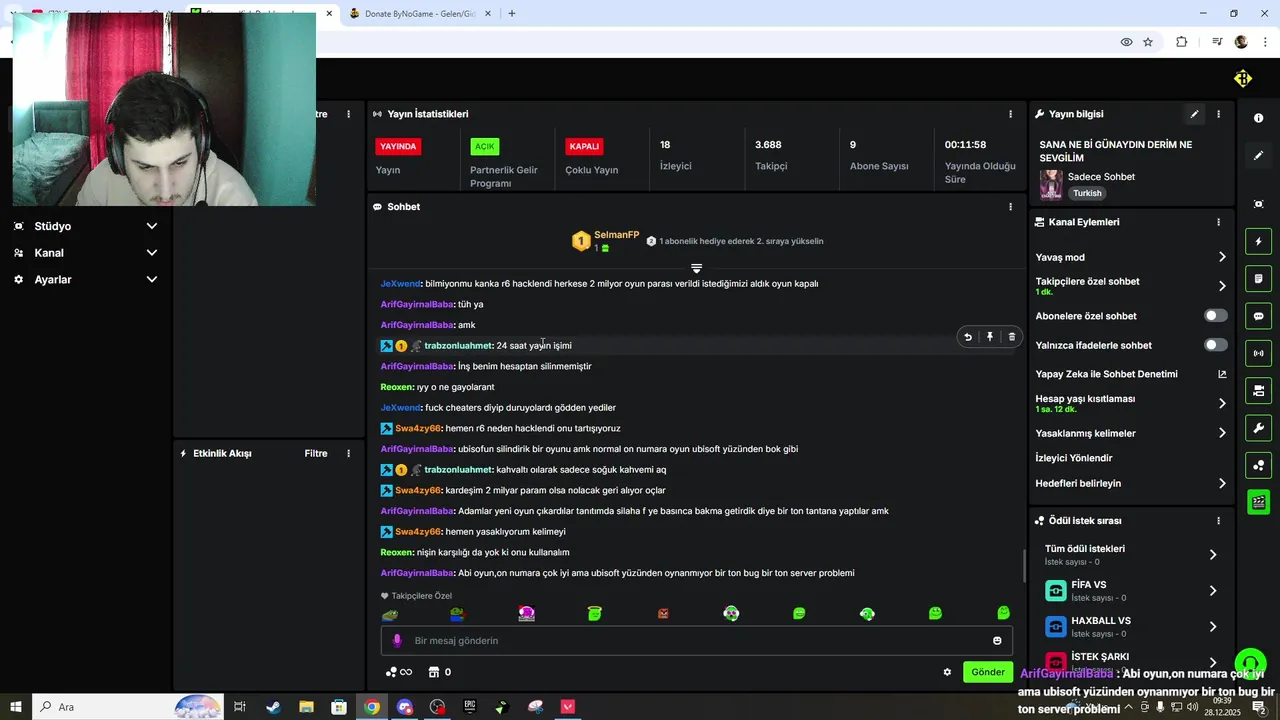
Task: Insert the green smiling blob emote on the right
Action: 1003,613
